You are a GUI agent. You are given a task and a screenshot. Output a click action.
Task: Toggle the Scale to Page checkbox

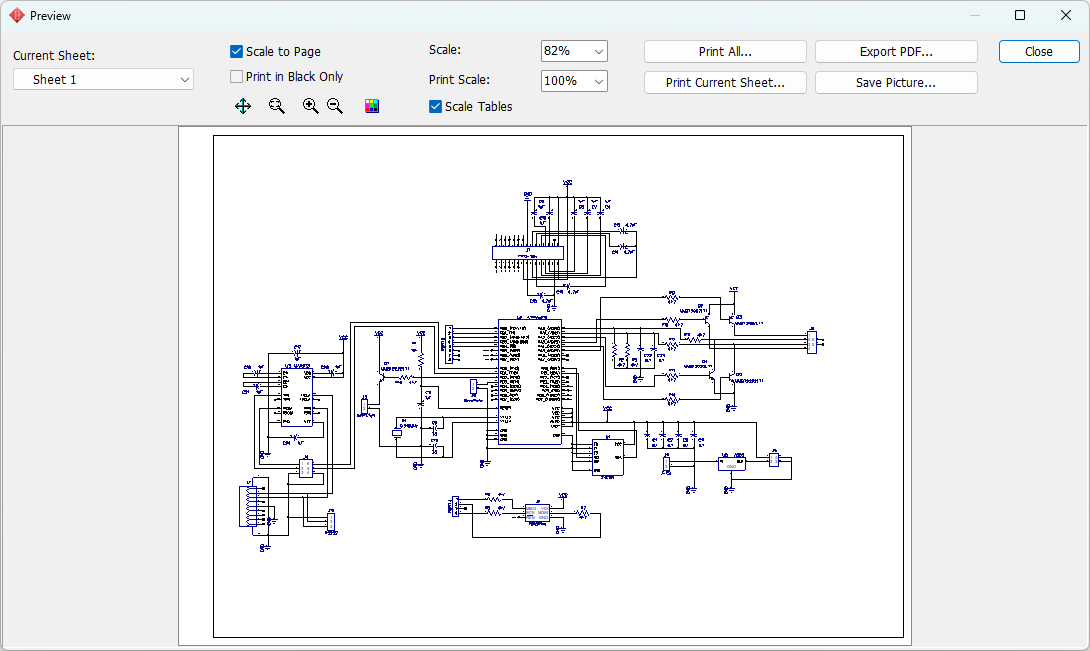pos(236,51)
